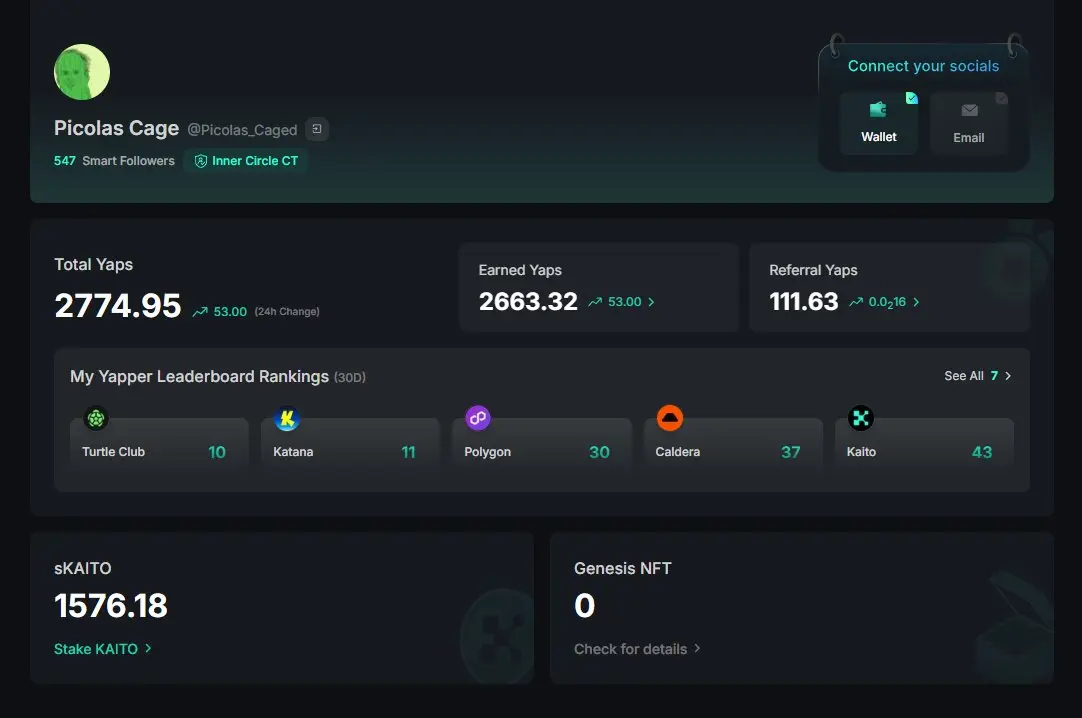Screen dimensions: 1082x718
Task: Open the Inner Circle CT badge
Action: tap(246, 161)
